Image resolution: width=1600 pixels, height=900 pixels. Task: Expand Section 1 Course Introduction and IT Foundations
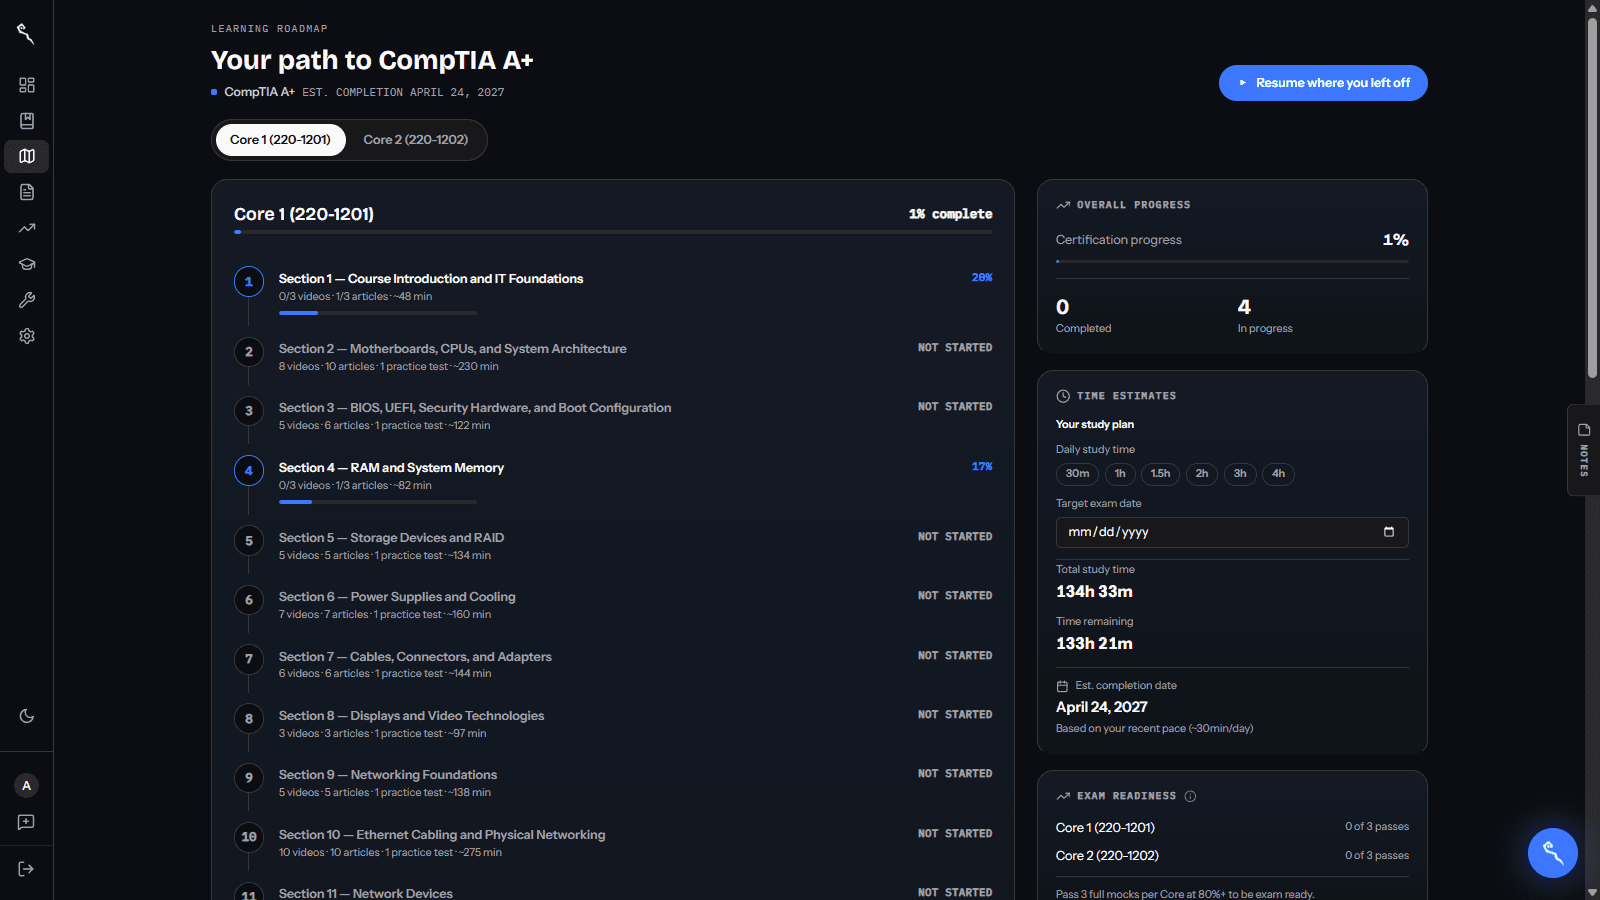(613, 291)
